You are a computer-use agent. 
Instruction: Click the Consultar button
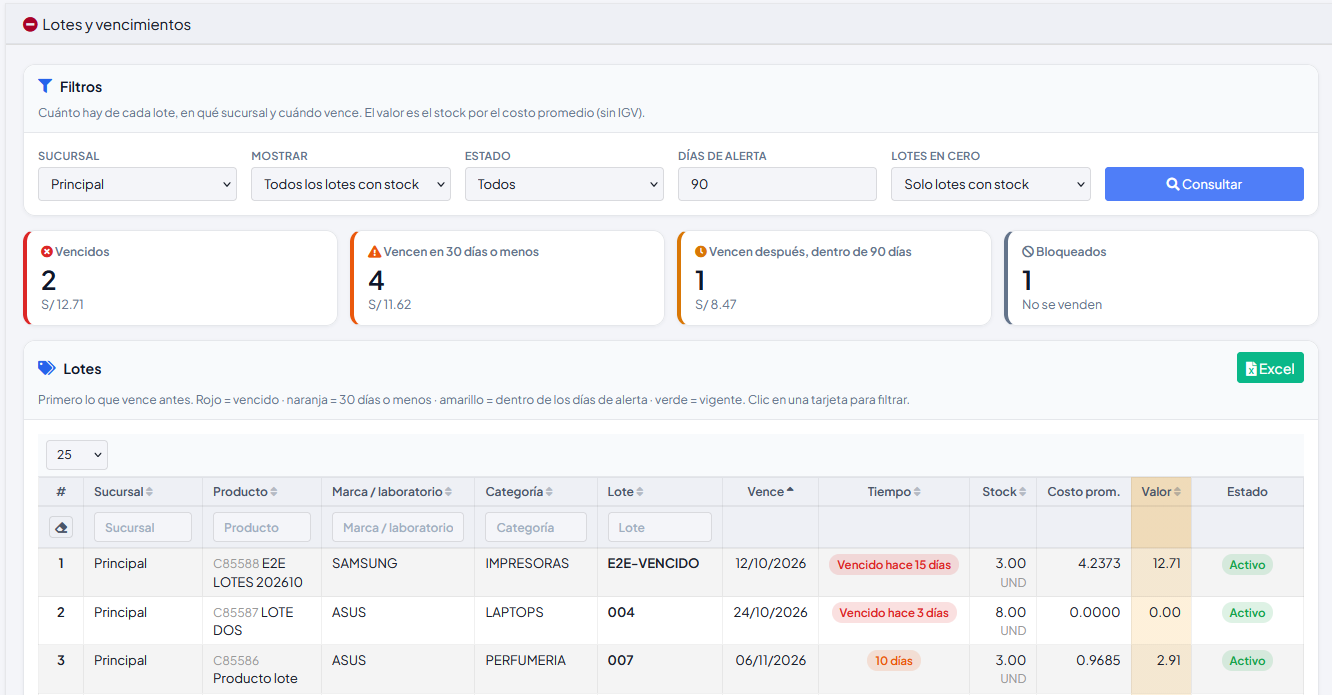(1204, 184)
